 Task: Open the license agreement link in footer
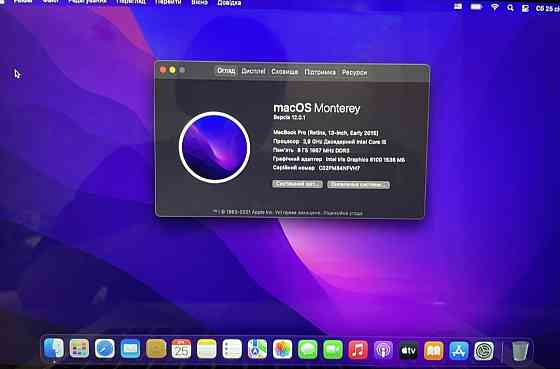343,213
